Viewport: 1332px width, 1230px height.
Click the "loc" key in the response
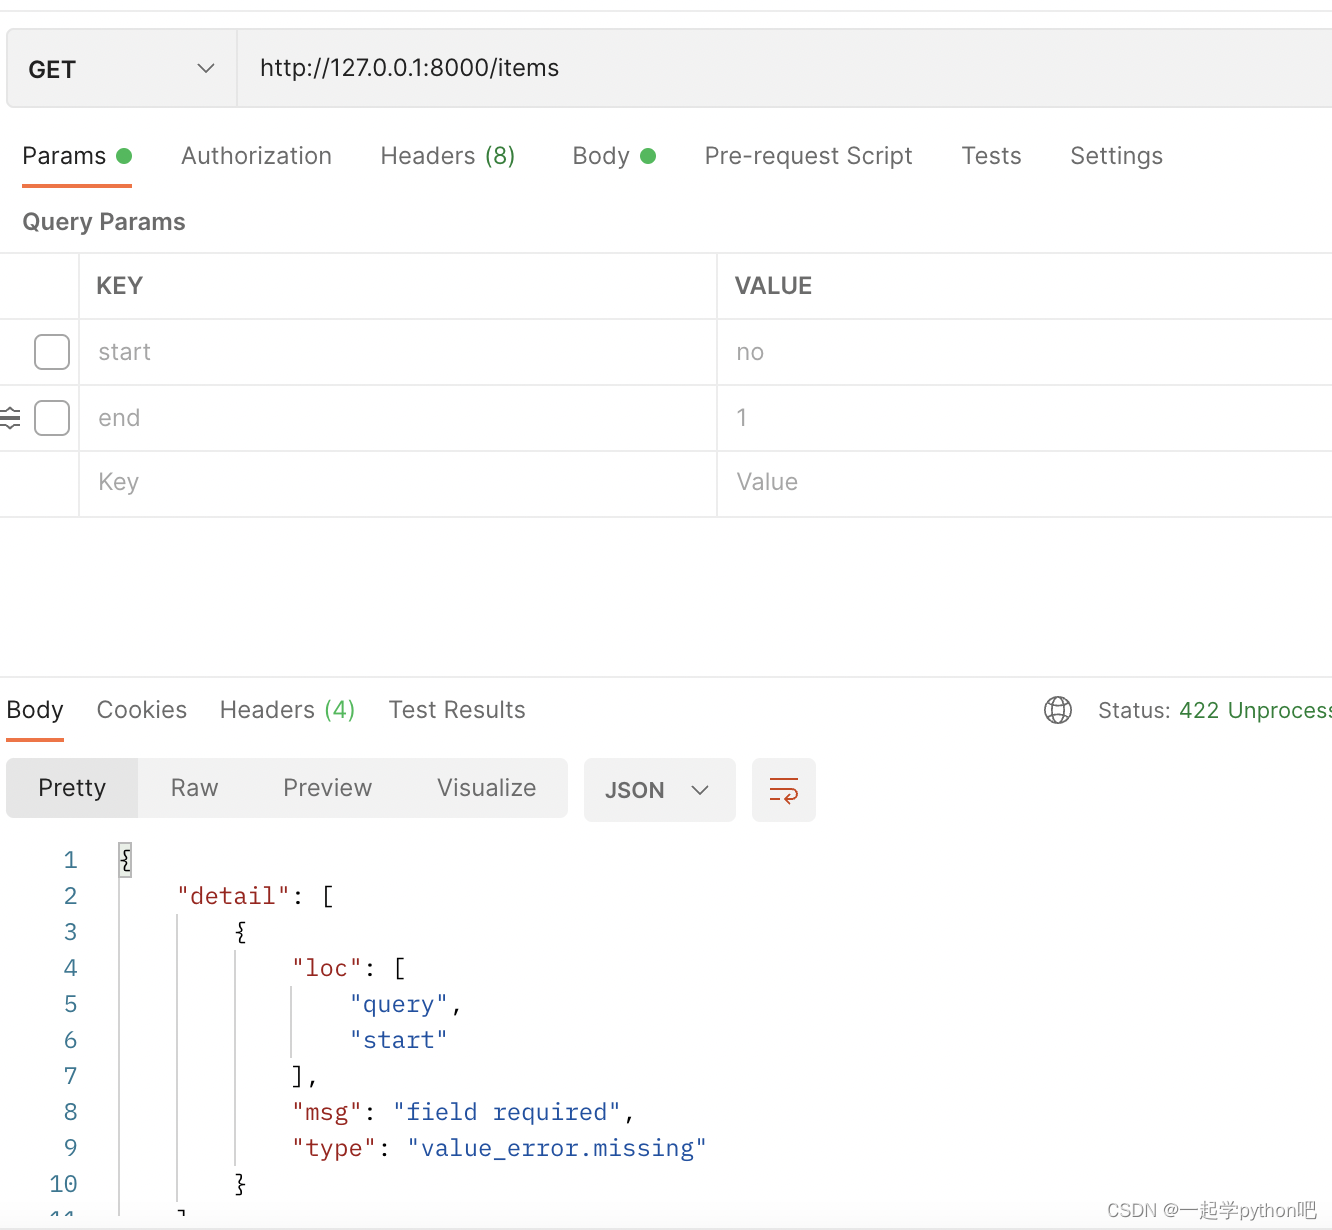(x=327, y=968)
